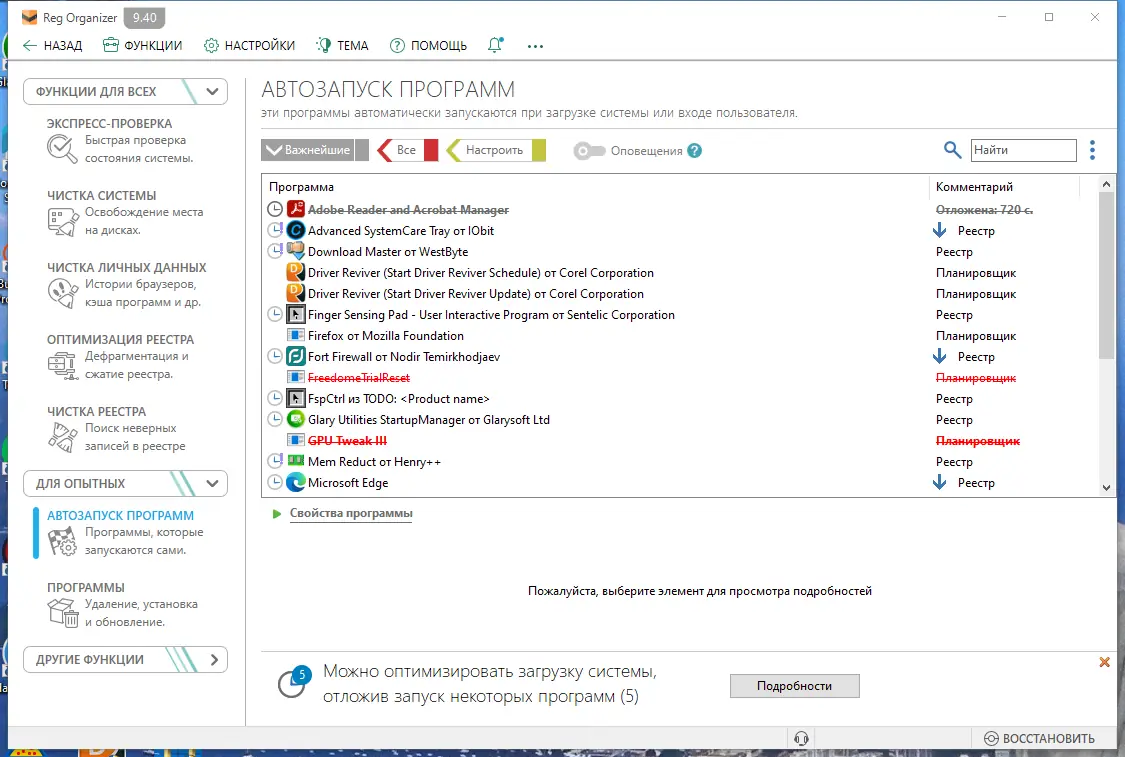Click the FspCtrl program icon

tap(296, 398)
